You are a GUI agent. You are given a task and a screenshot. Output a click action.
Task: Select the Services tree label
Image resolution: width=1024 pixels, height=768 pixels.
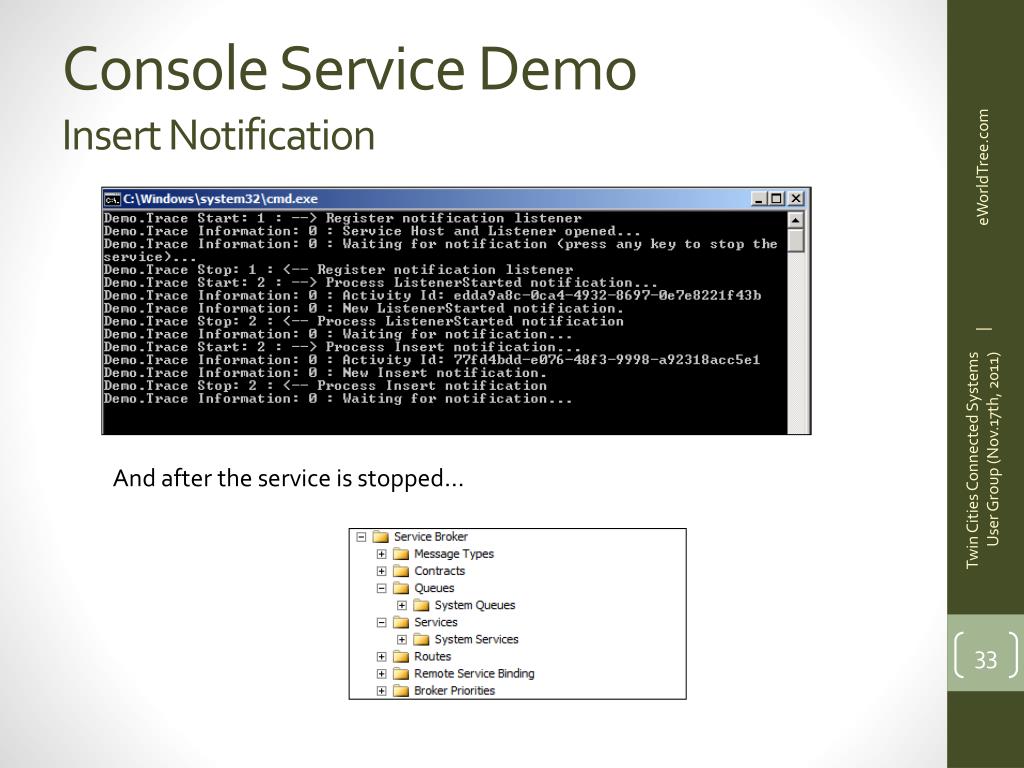[x=436, y=622]
